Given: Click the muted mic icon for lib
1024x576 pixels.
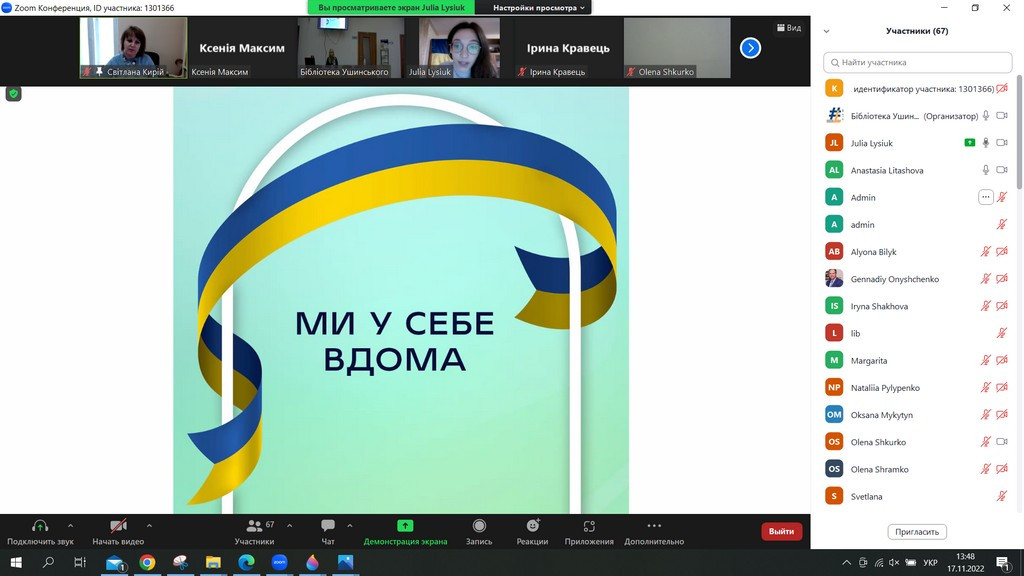Looking at the screenshot, I should (1002, 333).
